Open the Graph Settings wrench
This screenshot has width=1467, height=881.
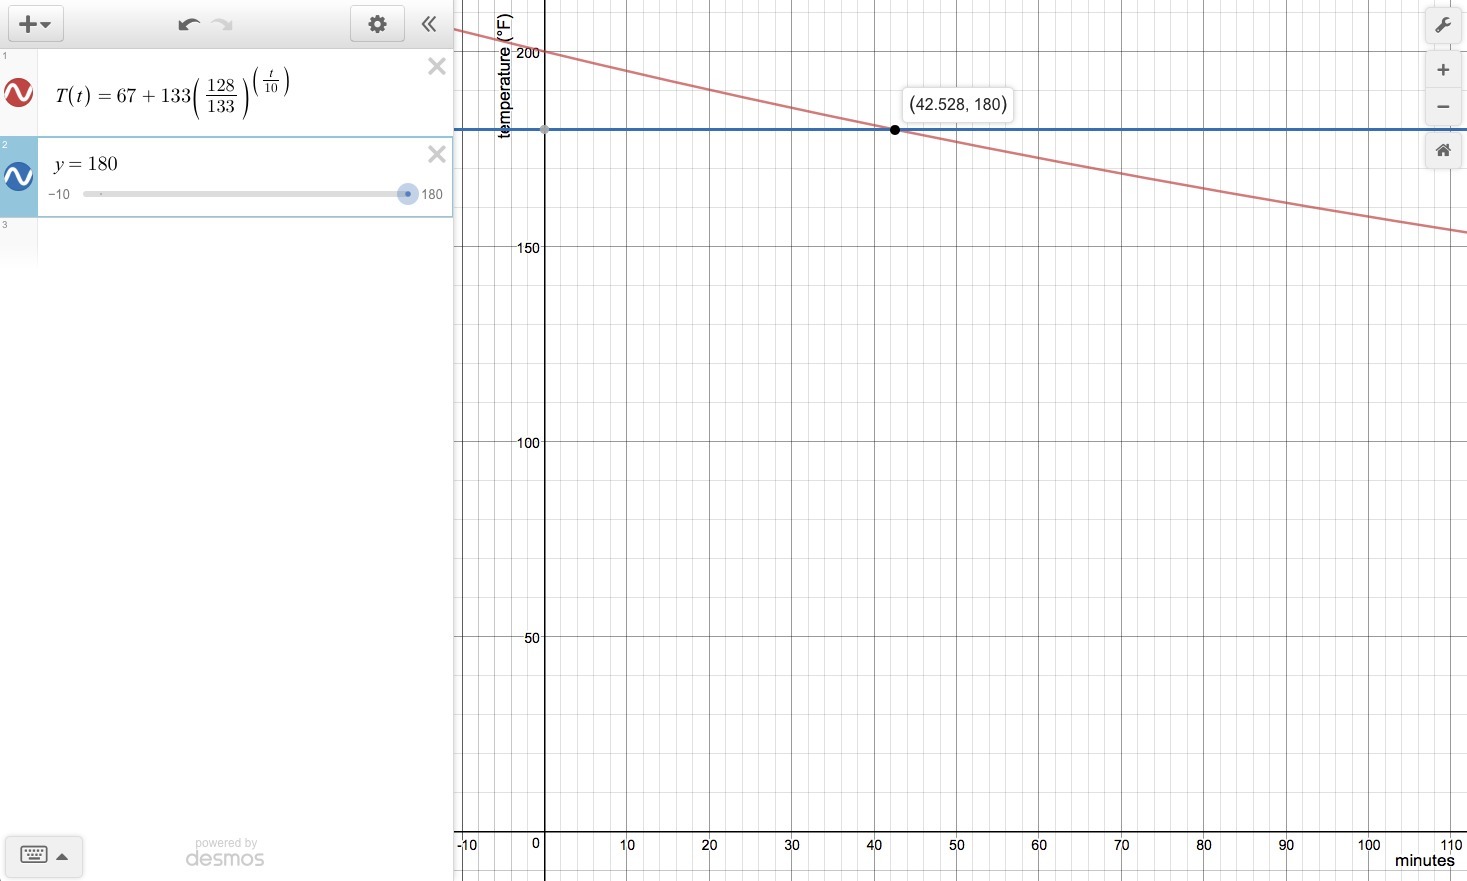pyautogui.click(x=1443, y=26)
